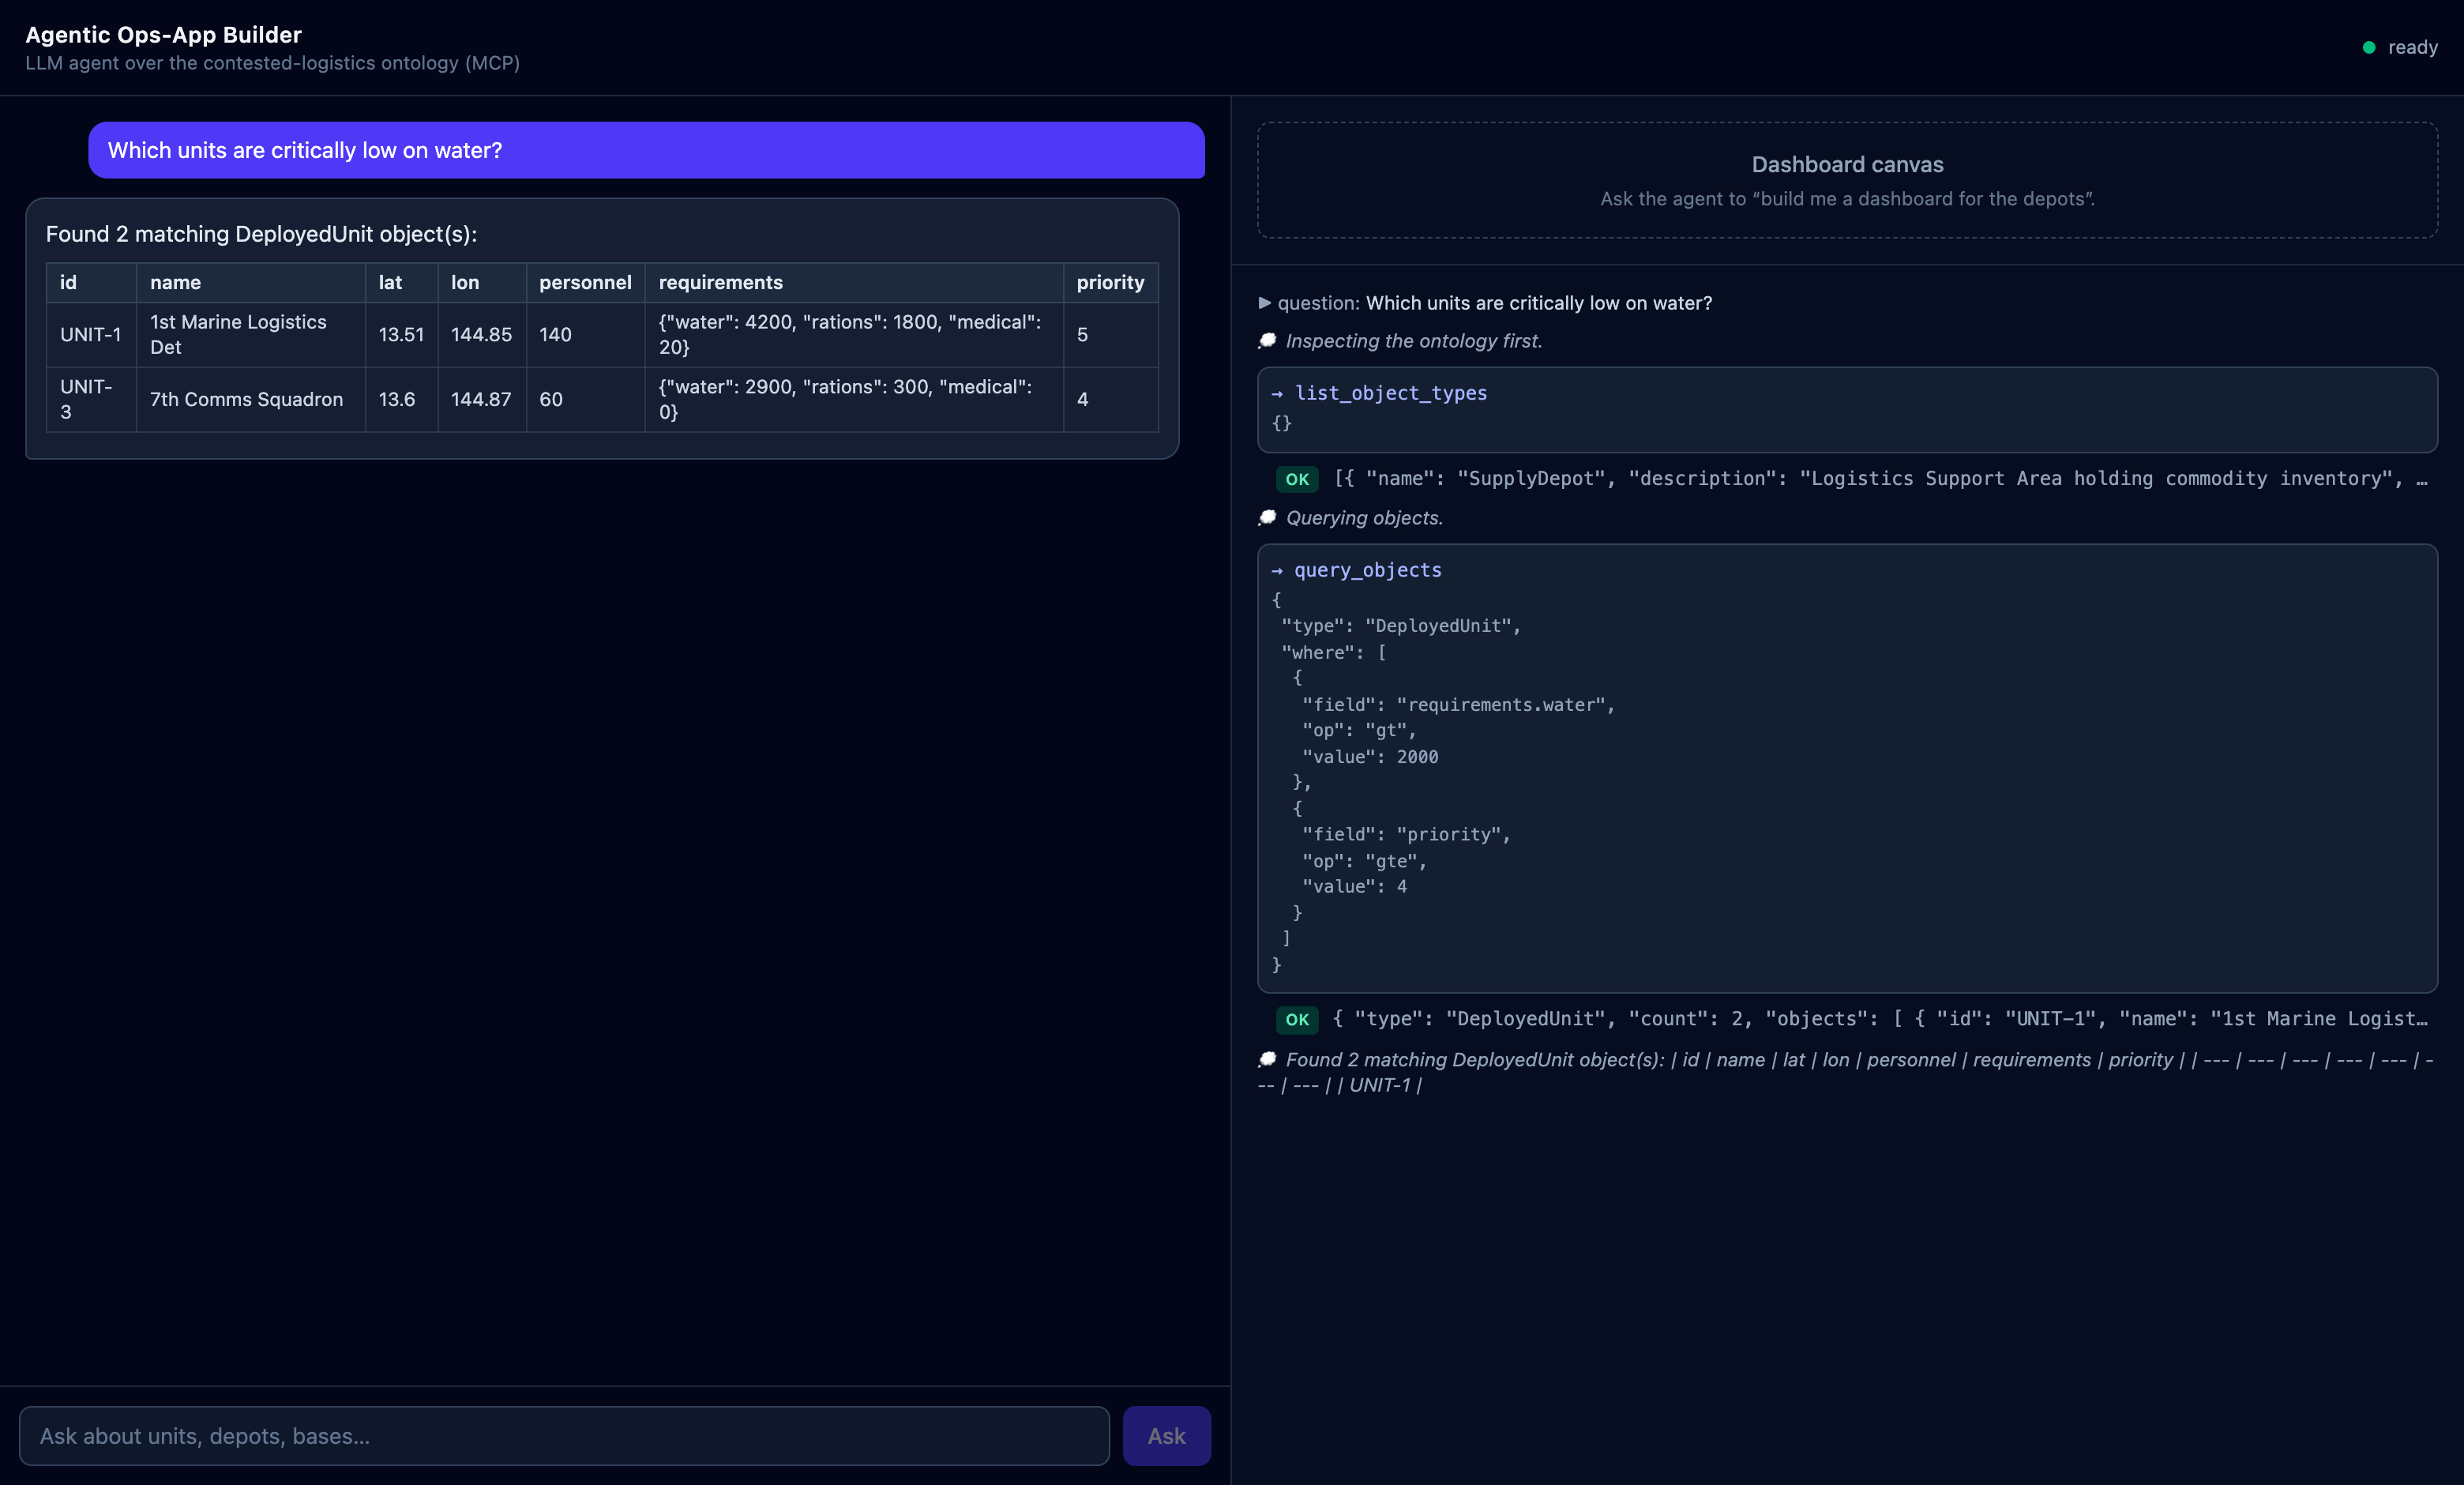
Task: Click the green ready status dot
Action: [2369, 47]
